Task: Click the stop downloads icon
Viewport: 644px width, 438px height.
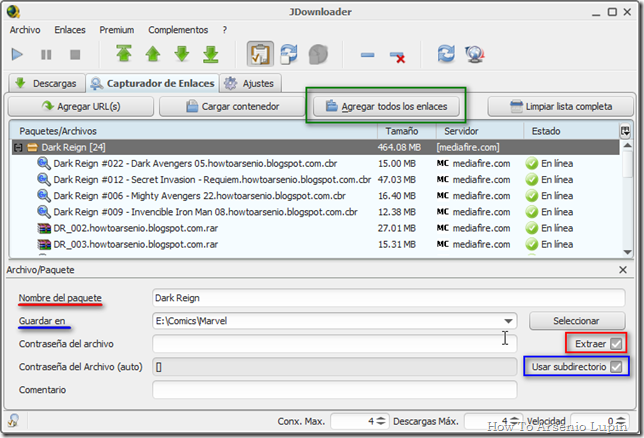Action: tap(73, 54)
